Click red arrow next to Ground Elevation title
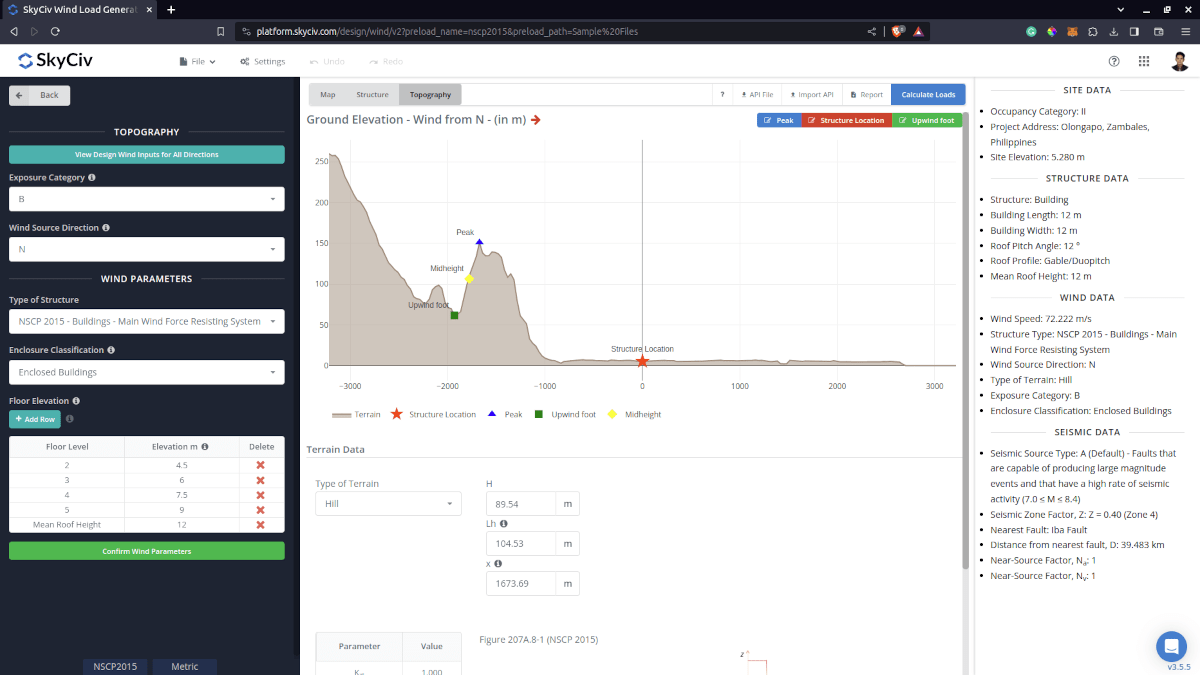This screenshot has width=1200, height=675. pyautogui.click(x=536, y=120)
